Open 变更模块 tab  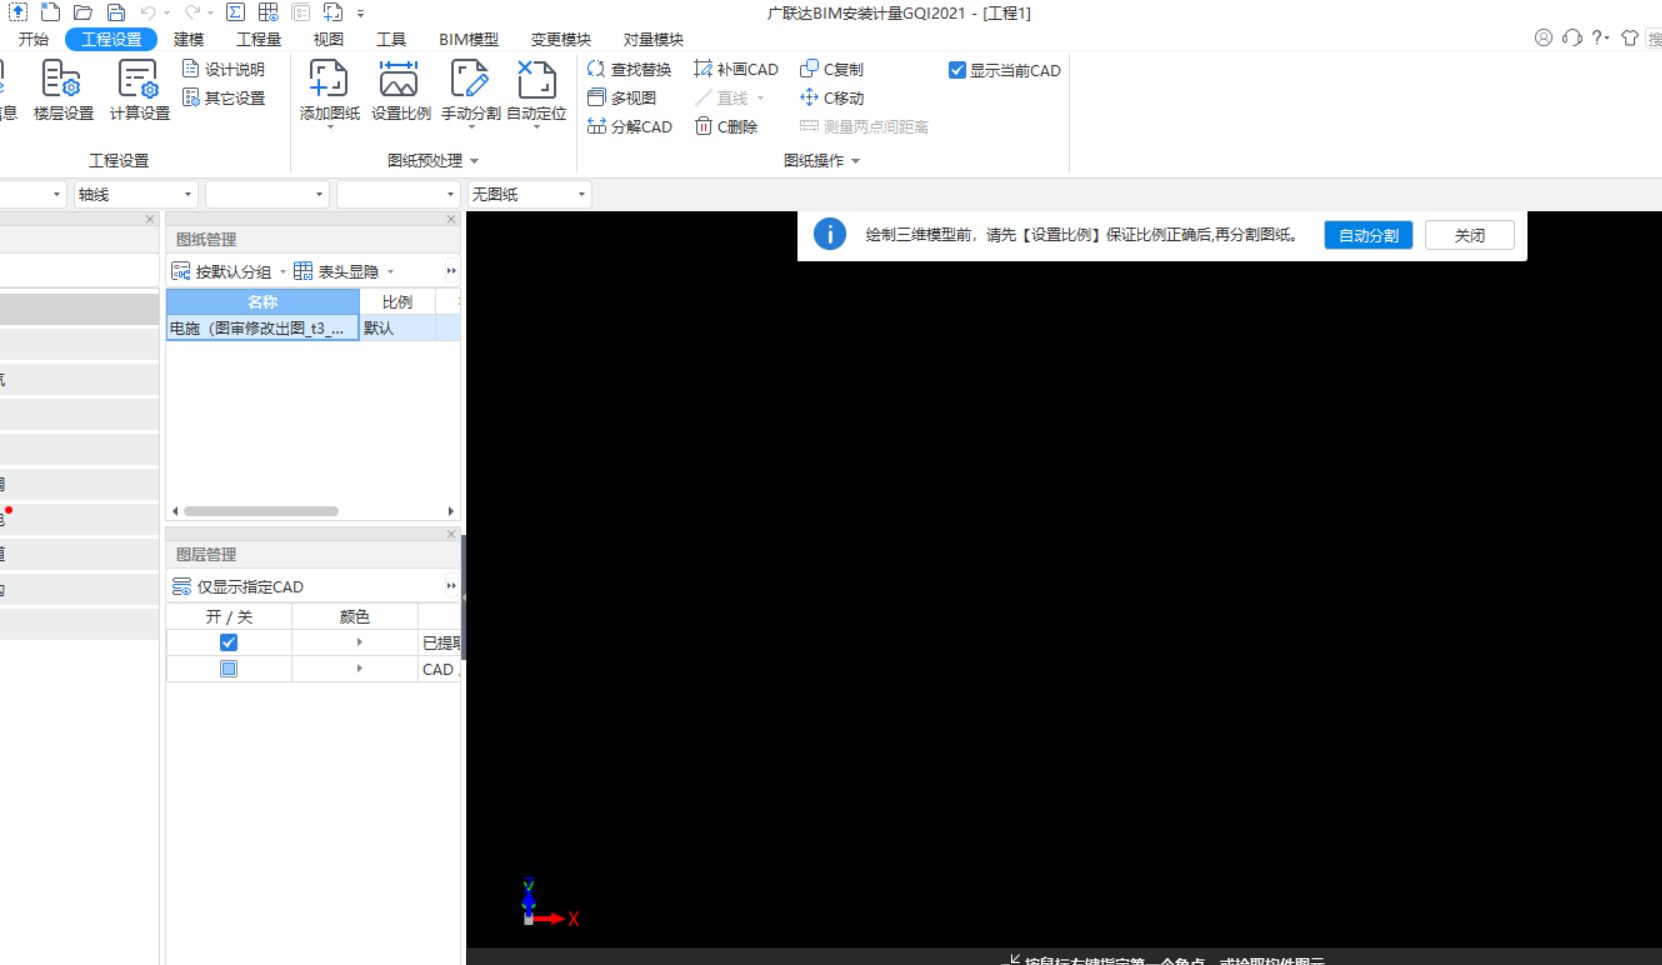pyautogui.click(x=560, y=39)
